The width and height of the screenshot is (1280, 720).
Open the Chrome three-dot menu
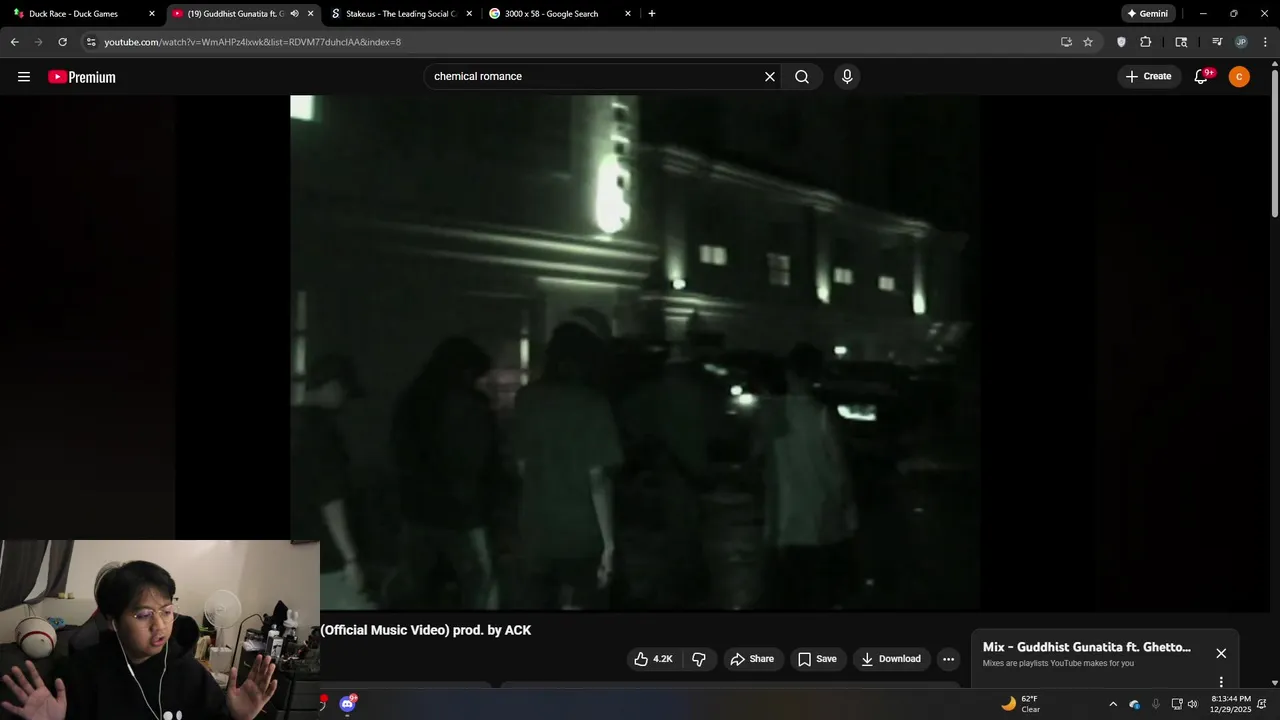pyautogui.click(x=1266, y=42)
